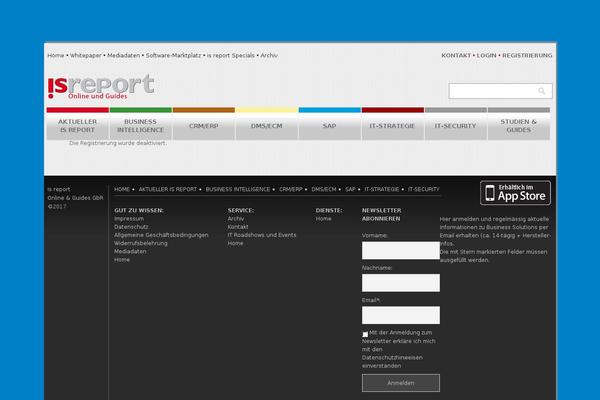Click Home under Dienste
600x400 pixels.
(323, 219)
